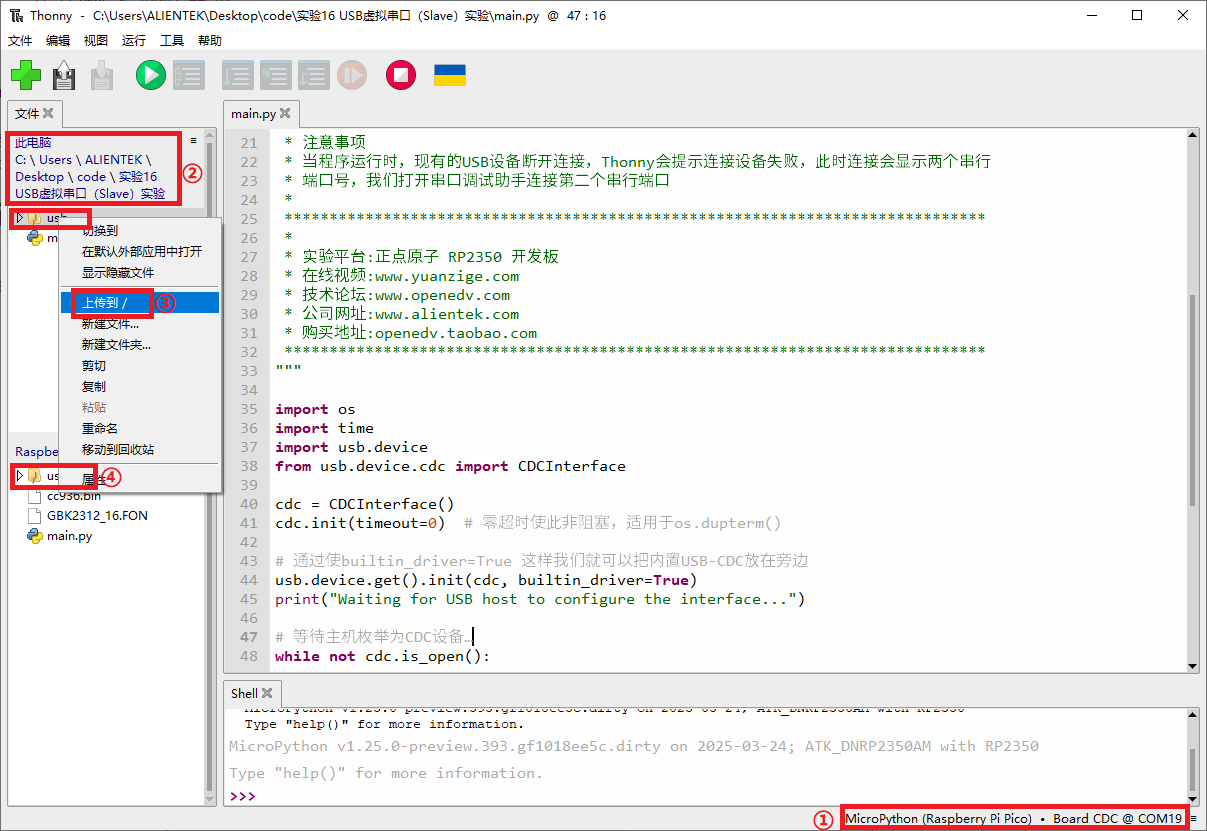This screenshot has width=1207, height=831.
Task: Click the editor vertical scrollbar thumb
Action: pos(1192,400)
